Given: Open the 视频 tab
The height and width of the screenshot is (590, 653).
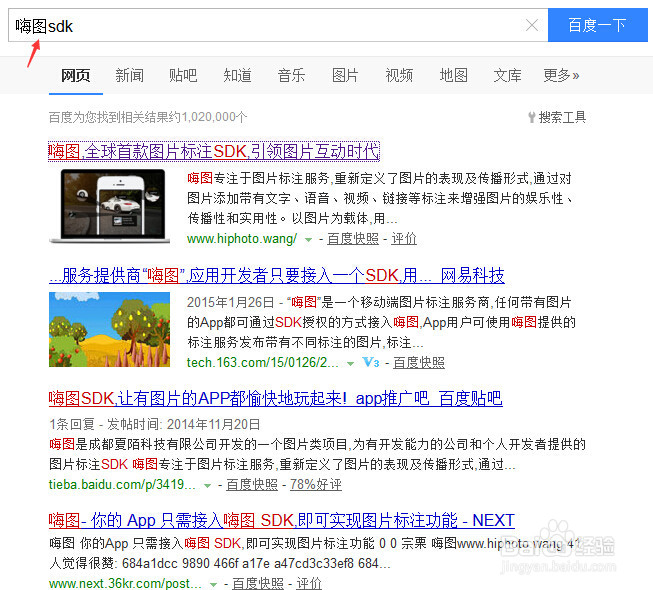Looking at the screenshot, I should 399,75.
